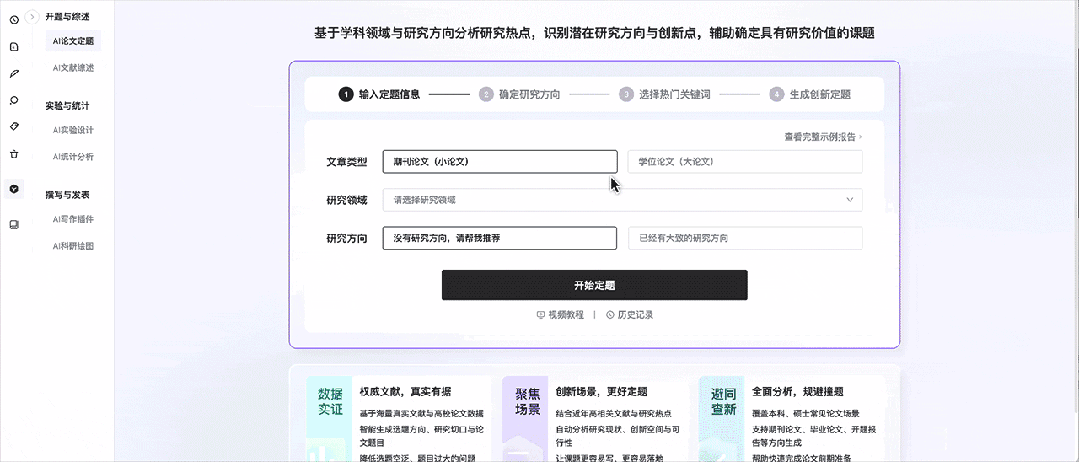Screen dimensions: 1079x462
Task: Click the 开题与综述 section heading
Action: (67, 16)
